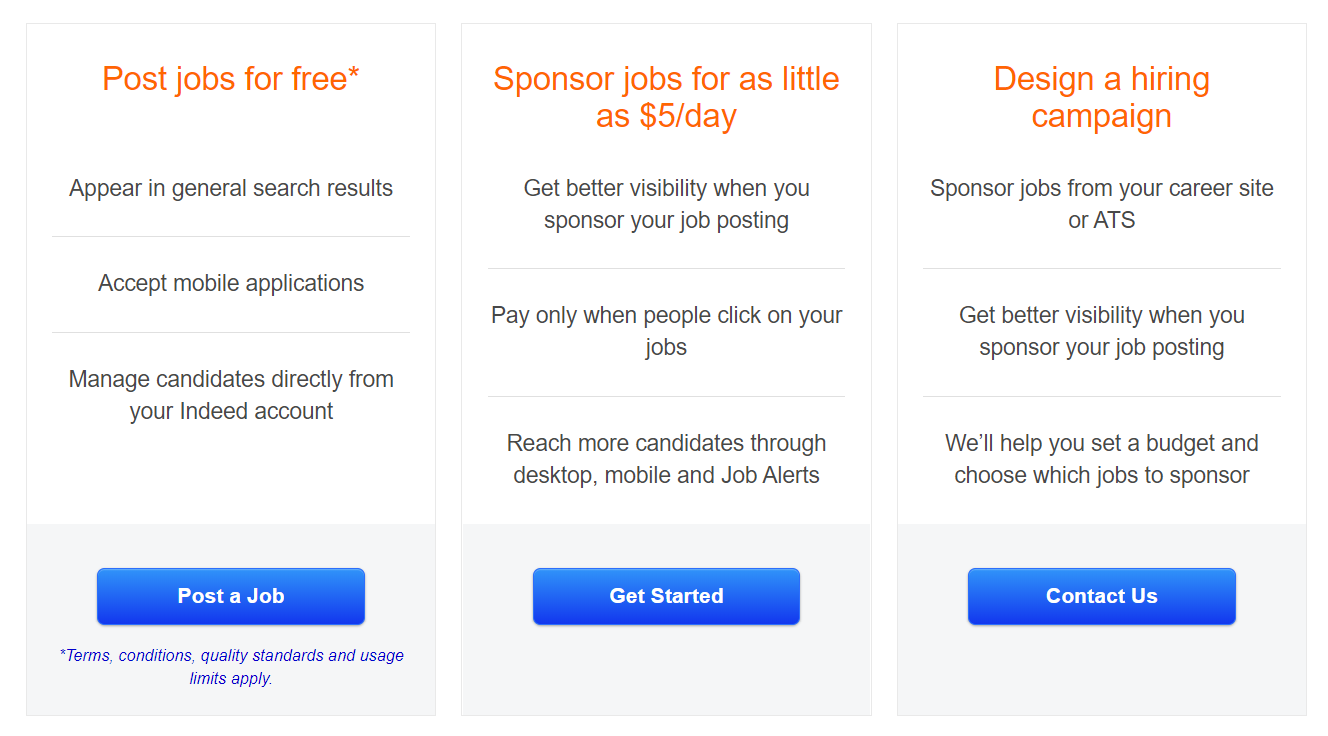Click 'Manage candidates directly from' feature text

tap(231, 379)
